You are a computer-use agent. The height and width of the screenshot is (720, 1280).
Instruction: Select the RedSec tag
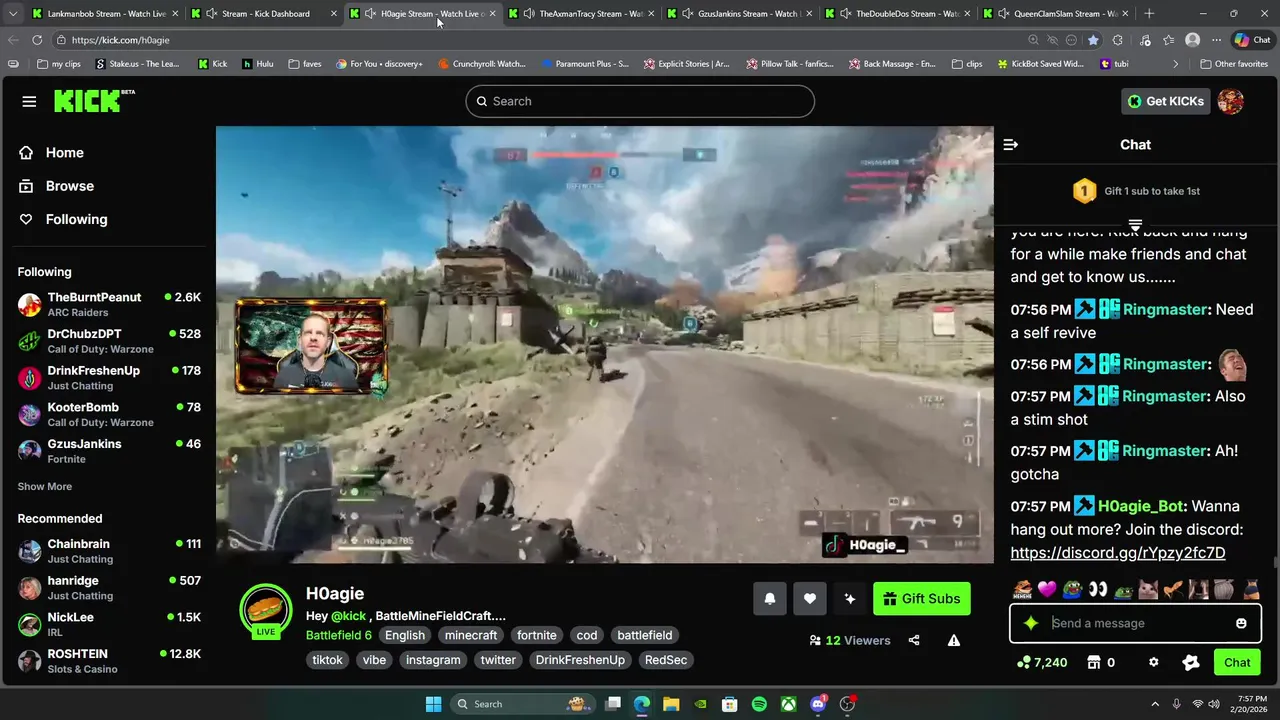[666, 660]
